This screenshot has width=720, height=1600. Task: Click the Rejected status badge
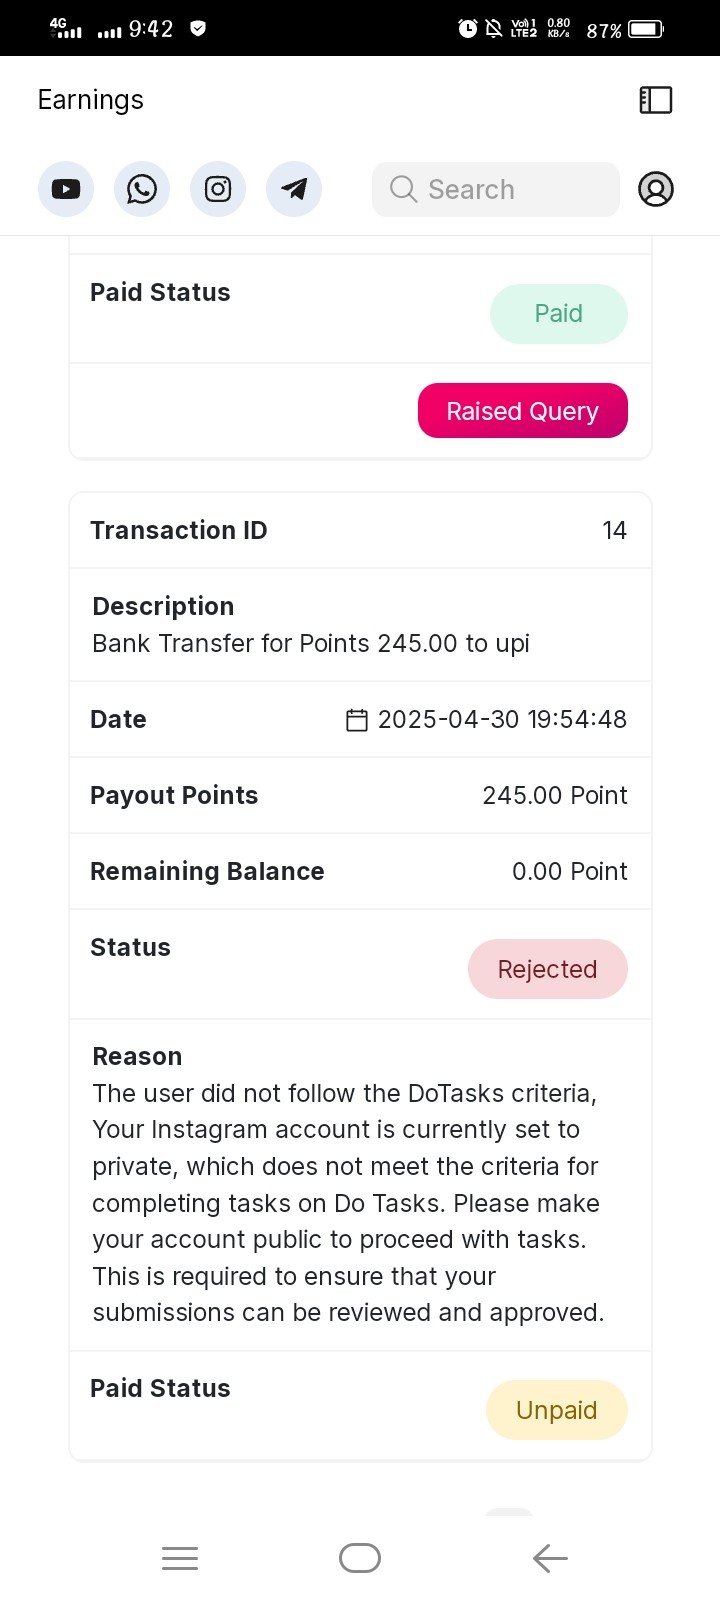(x=548, y=969)
